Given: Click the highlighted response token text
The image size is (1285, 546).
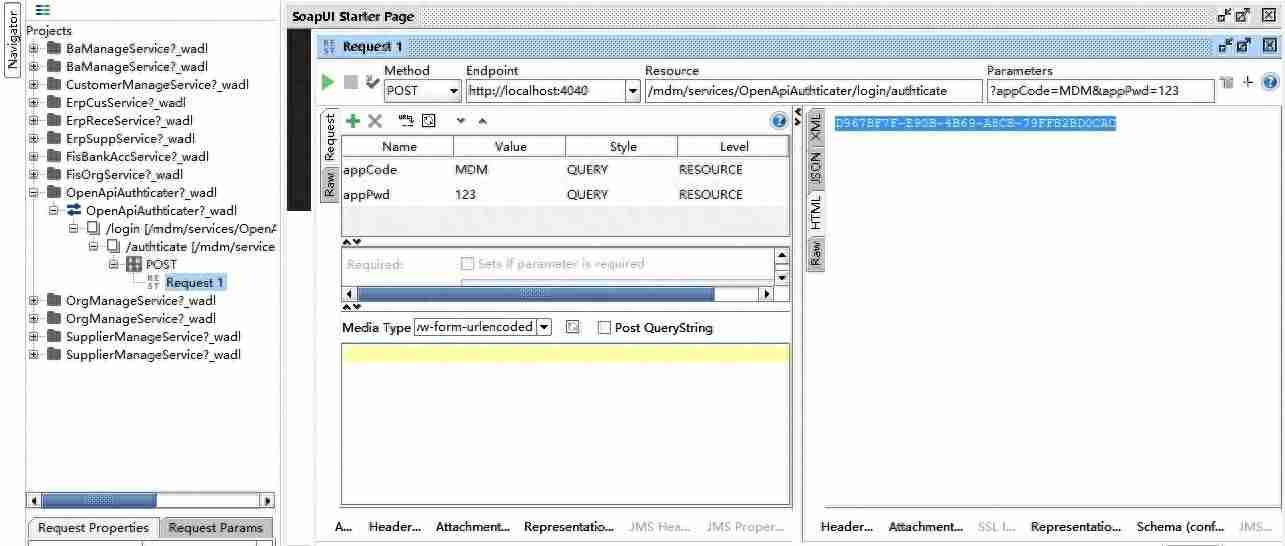Looking at the screenshot, I should 975,123.
